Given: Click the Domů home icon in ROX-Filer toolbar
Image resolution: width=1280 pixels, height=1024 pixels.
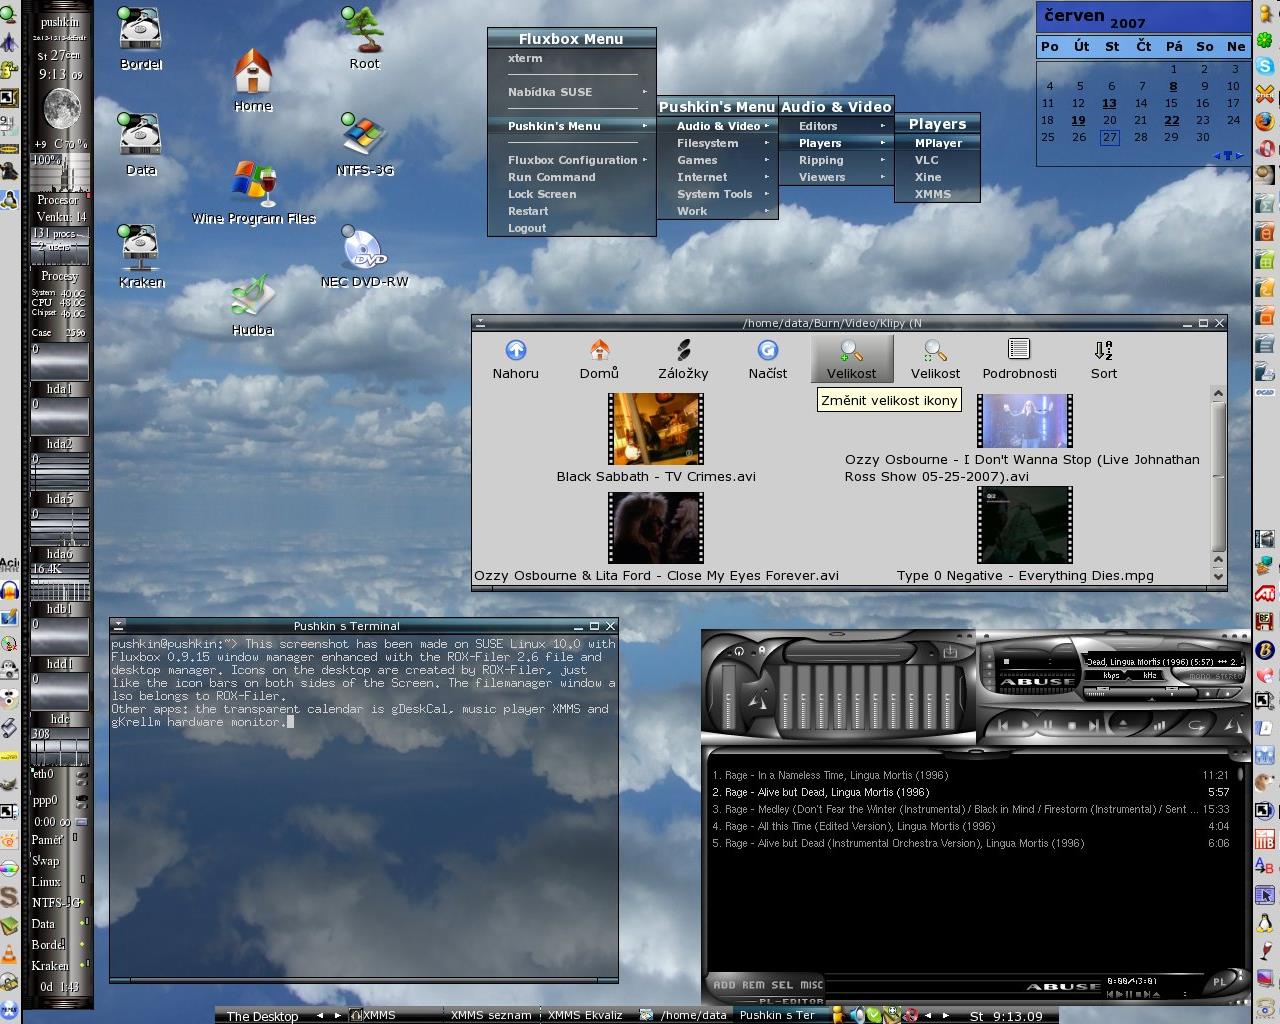Looking at the screenshot, I should coord(599,358).
